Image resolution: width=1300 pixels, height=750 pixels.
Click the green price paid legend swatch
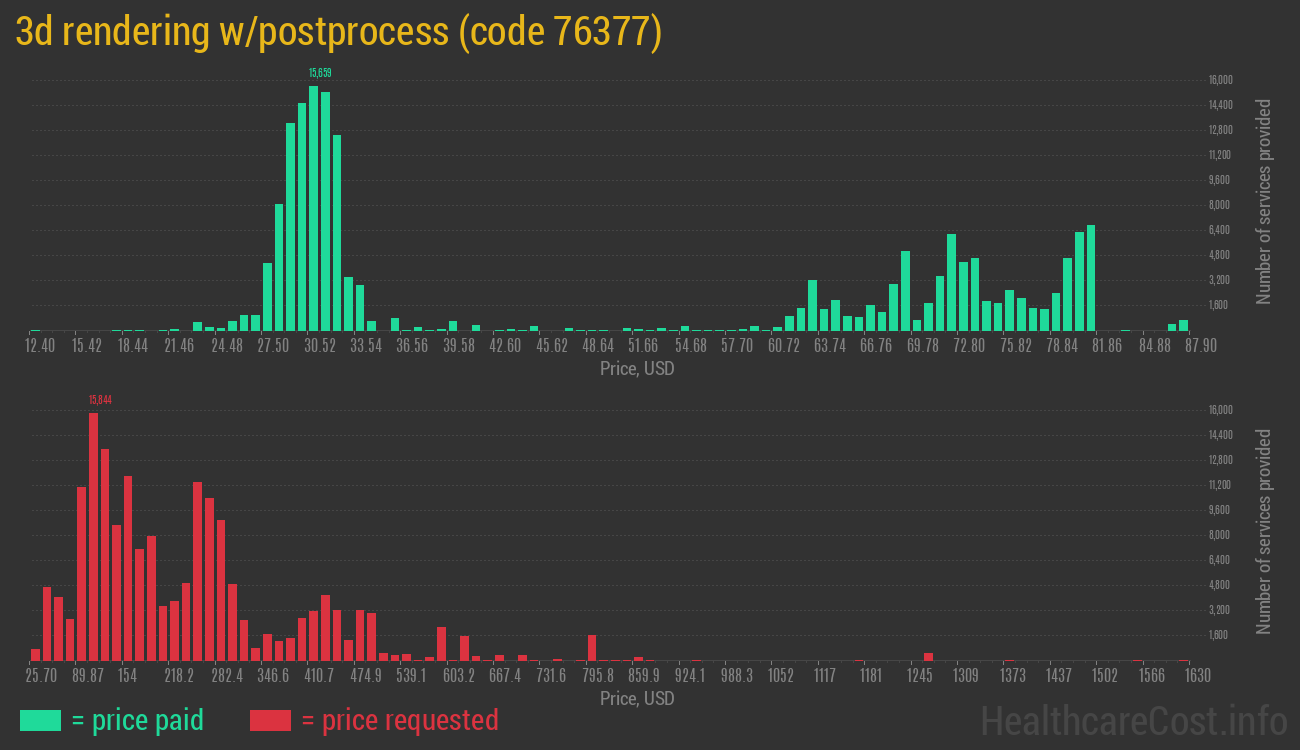(x=40, y=720)
